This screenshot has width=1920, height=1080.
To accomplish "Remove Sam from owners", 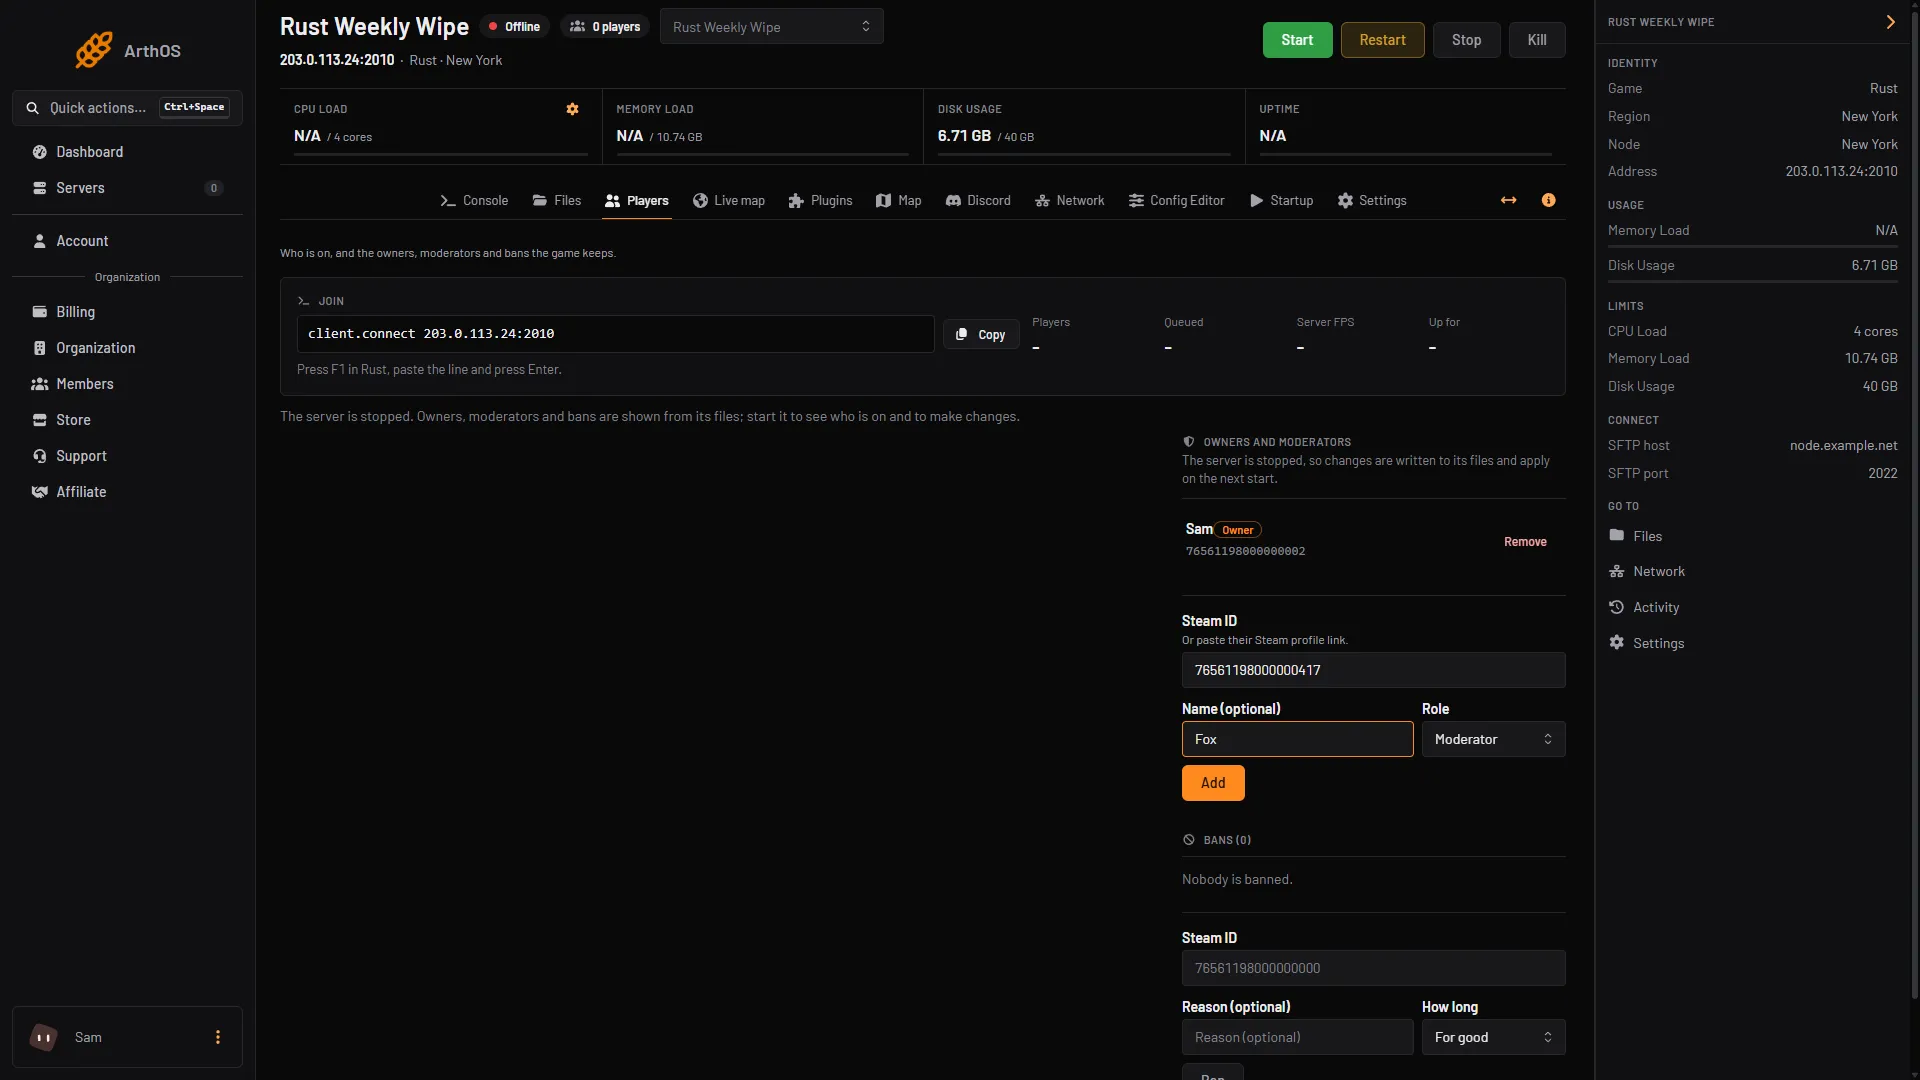I will click(x=1525, y=542).
